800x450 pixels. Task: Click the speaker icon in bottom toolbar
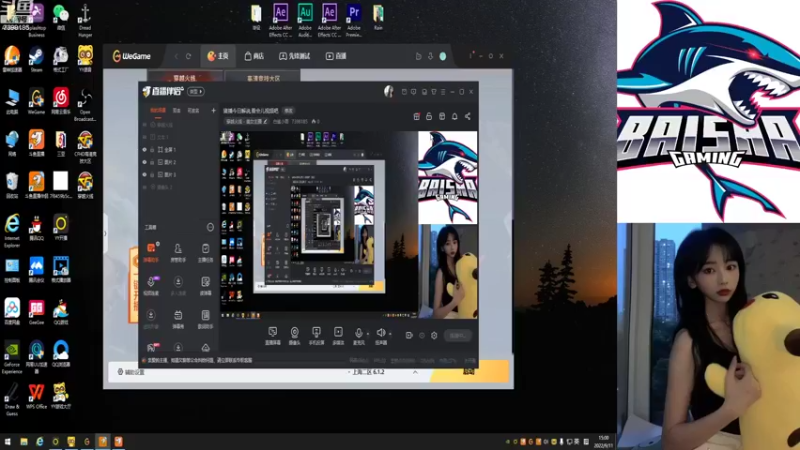381,333
